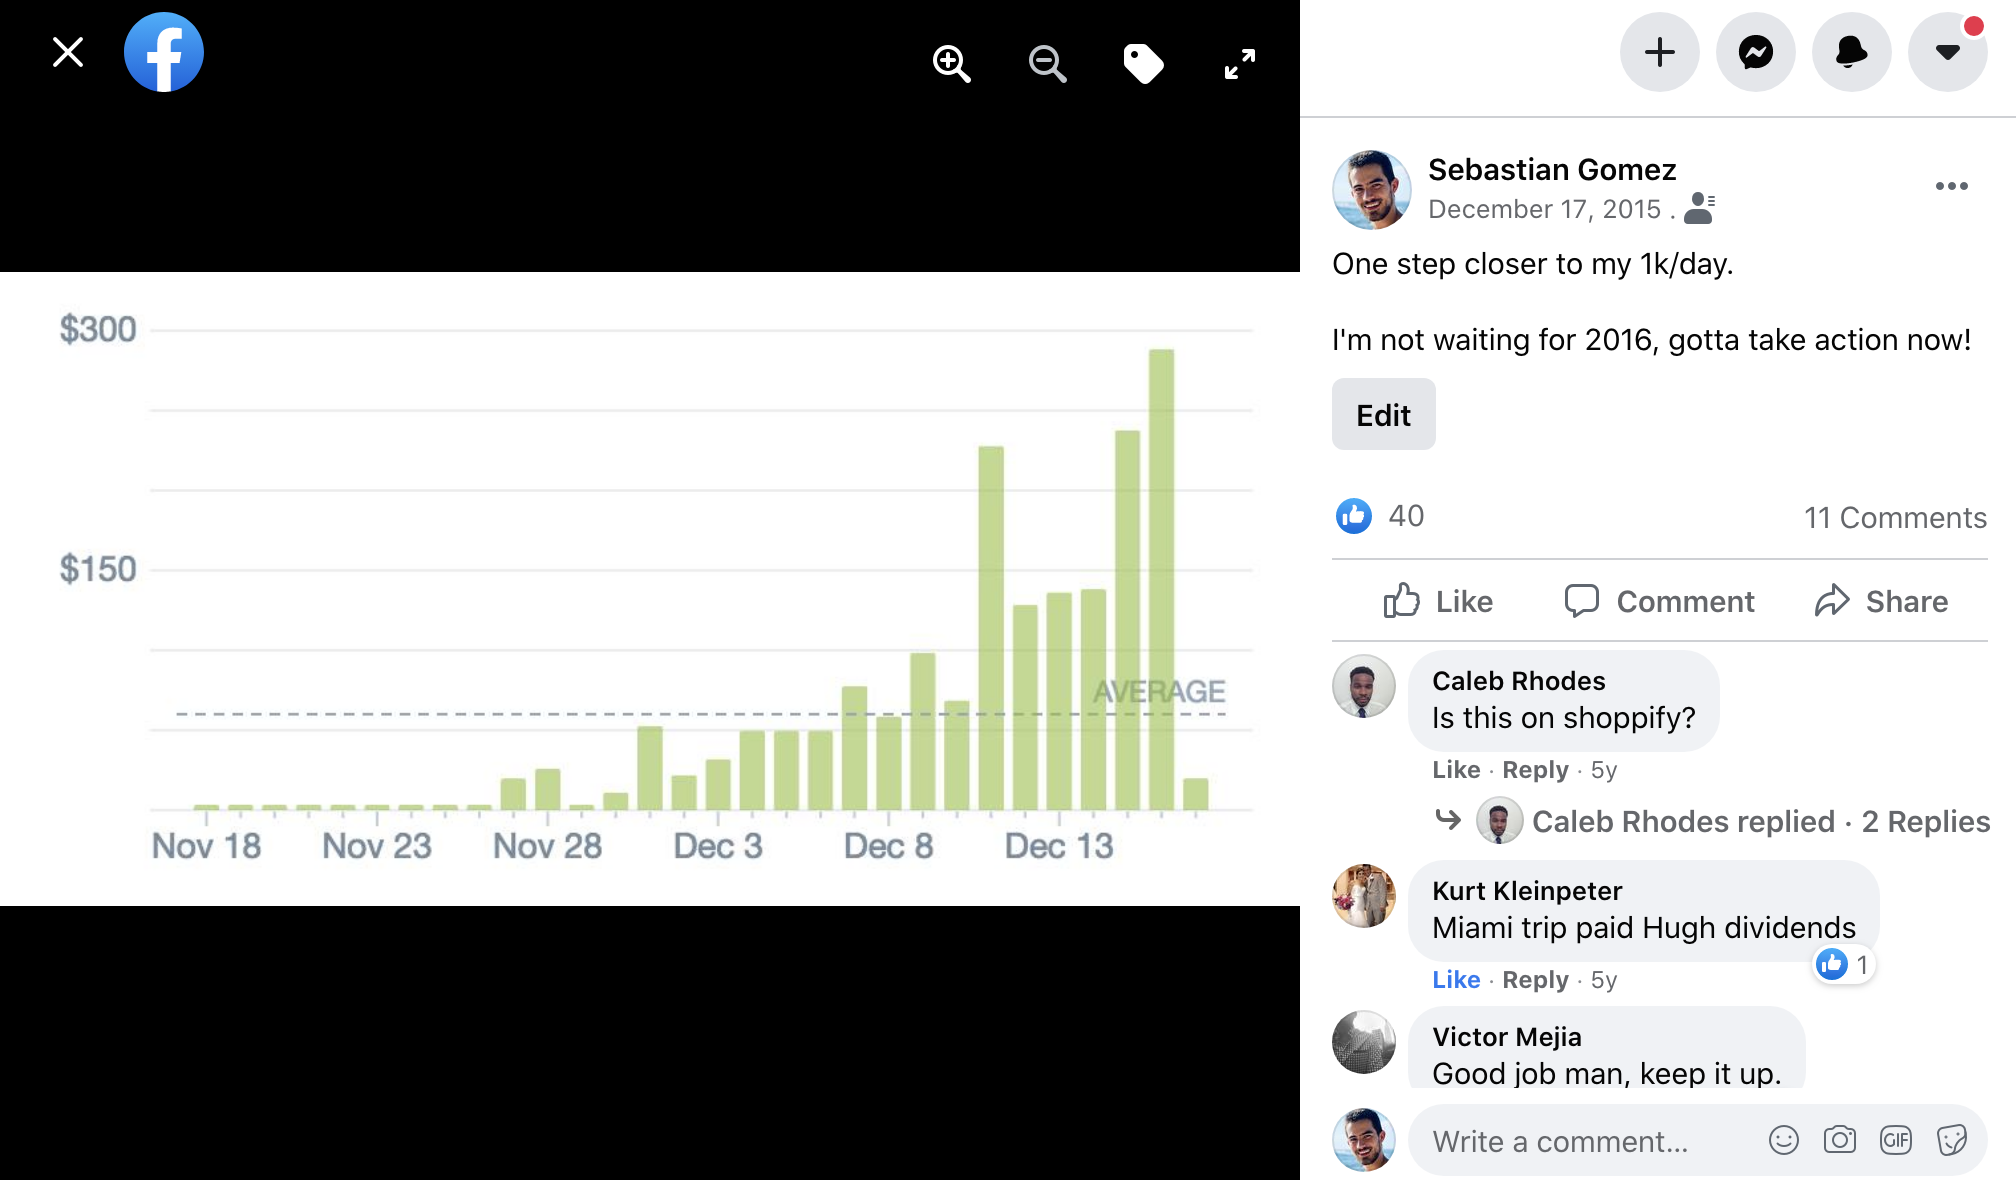This screenshot has height=1180, width=2016.
Task: Open the emoji picker in comment box
Action: pyautogui.click(x=1783, y=1140)
